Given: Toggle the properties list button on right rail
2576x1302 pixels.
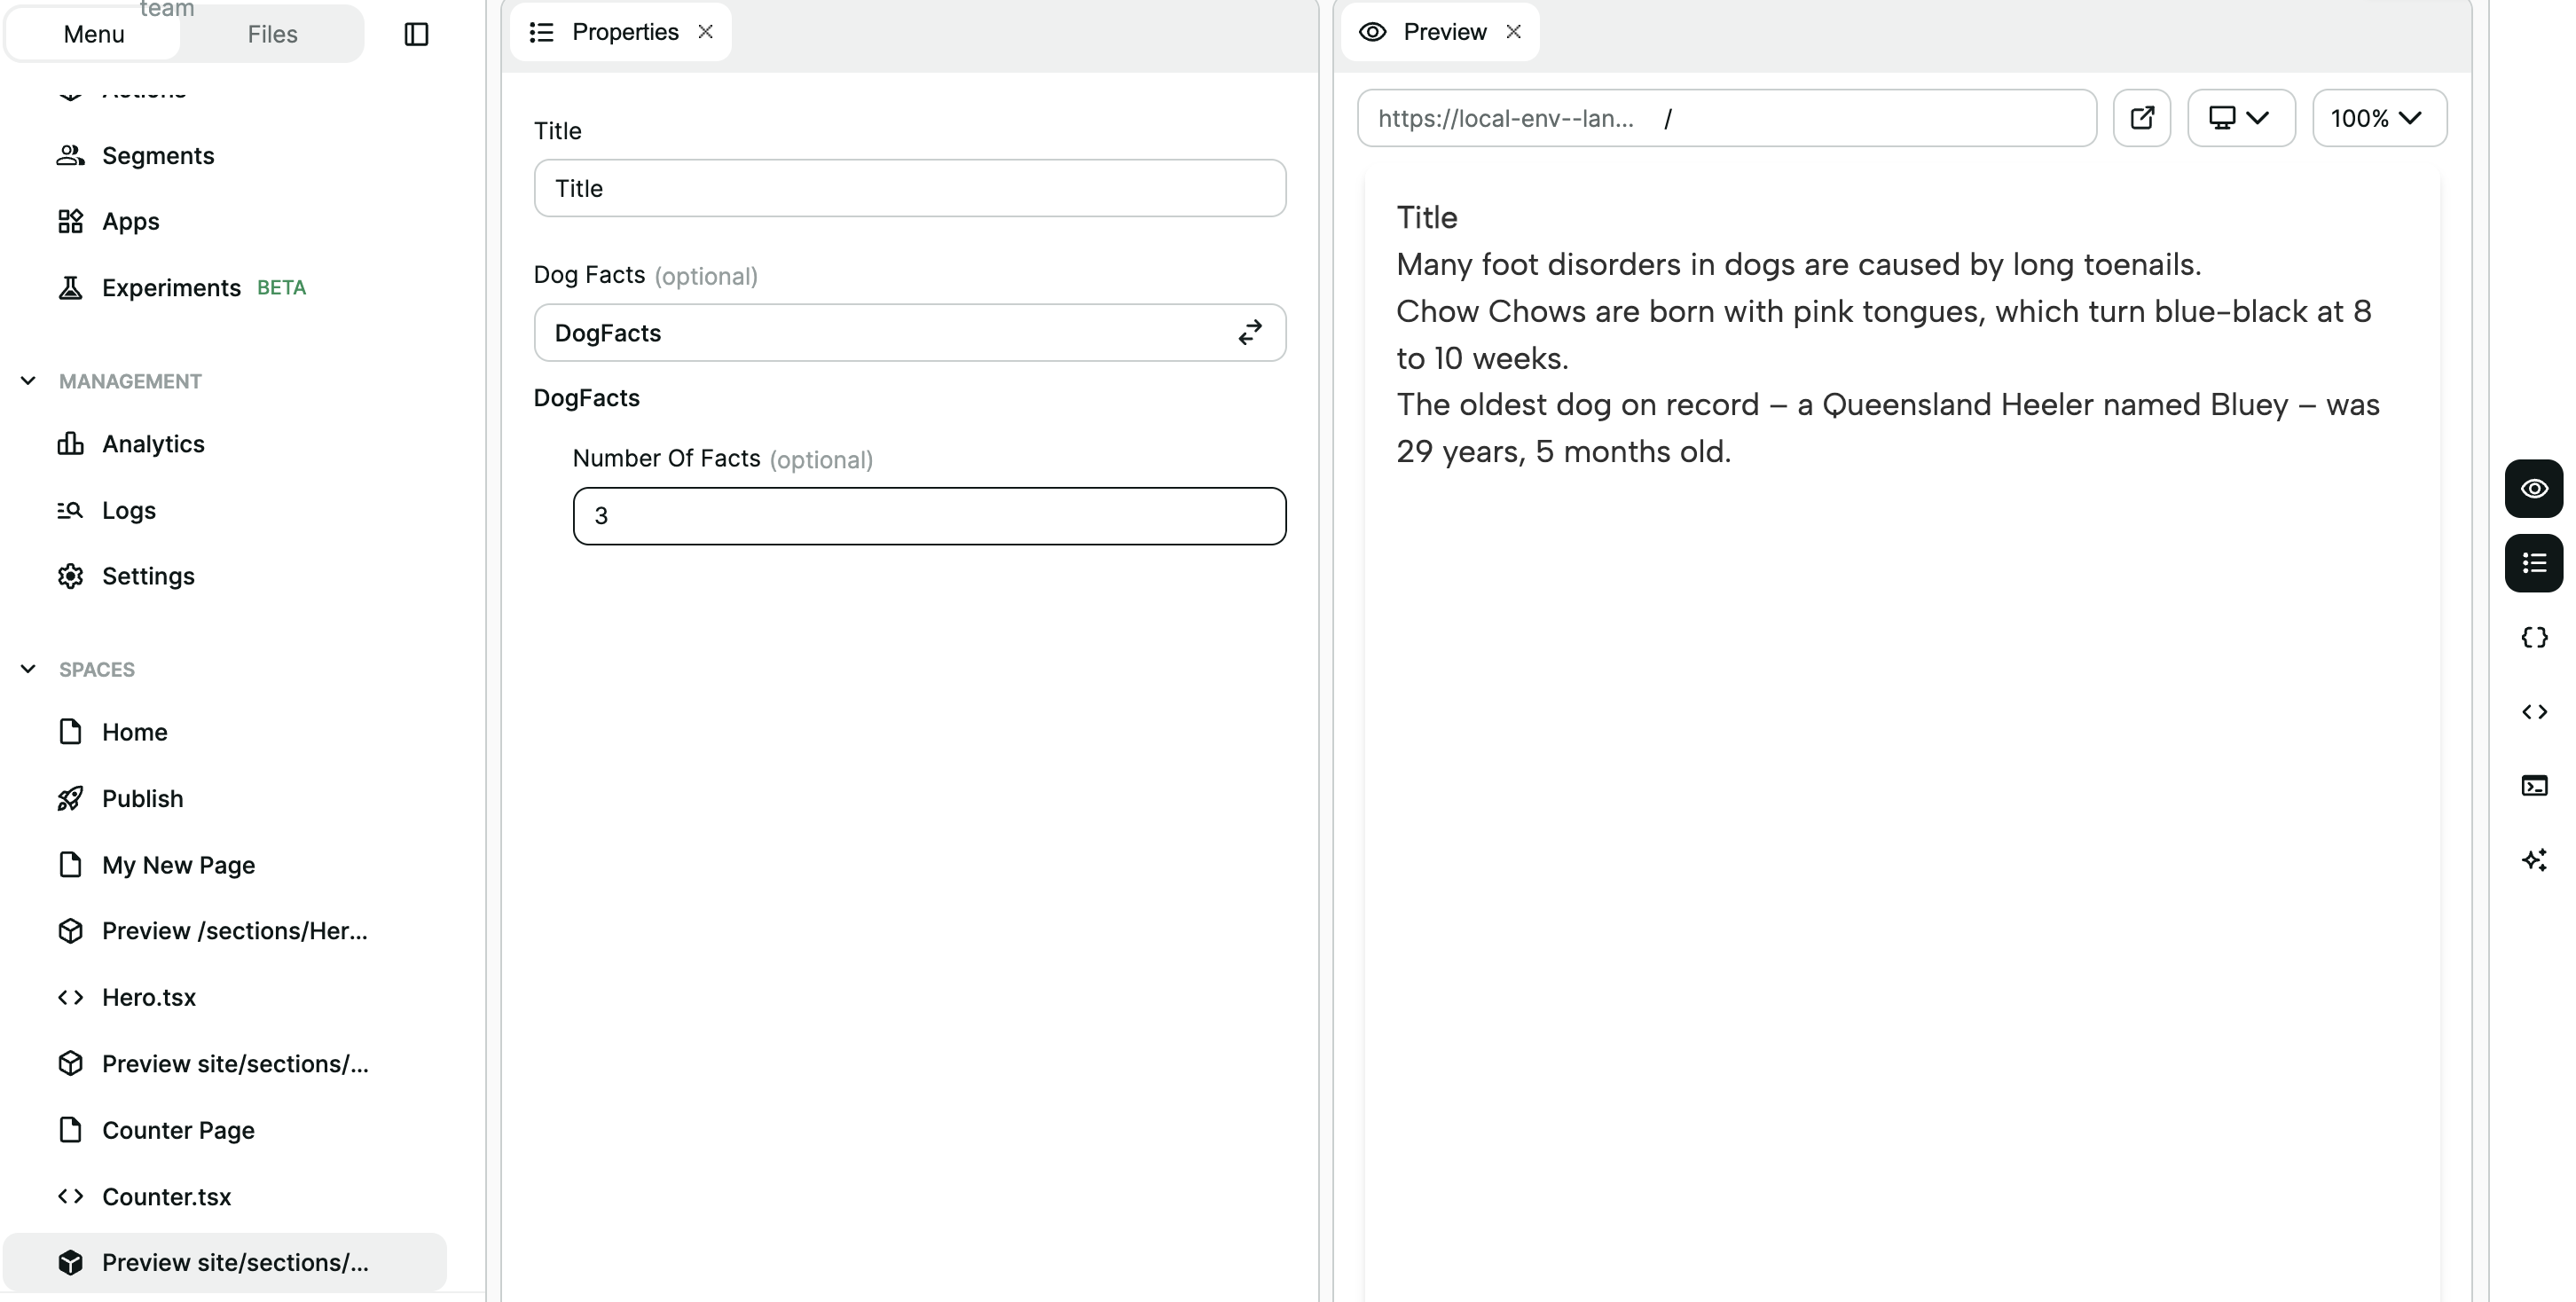Looking at the screenshot, I should click(2533, 564).
